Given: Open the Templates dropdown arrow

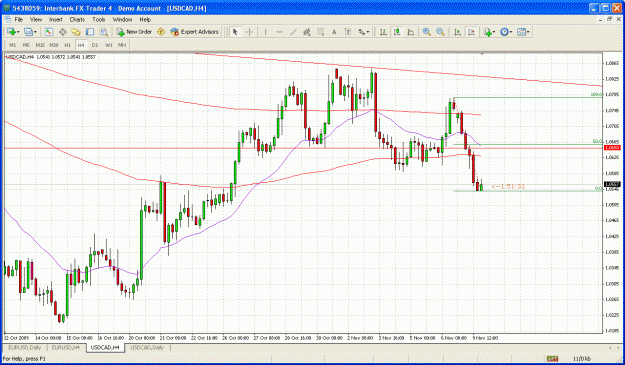Looking at the screenshot, I should tap(528, 32).
